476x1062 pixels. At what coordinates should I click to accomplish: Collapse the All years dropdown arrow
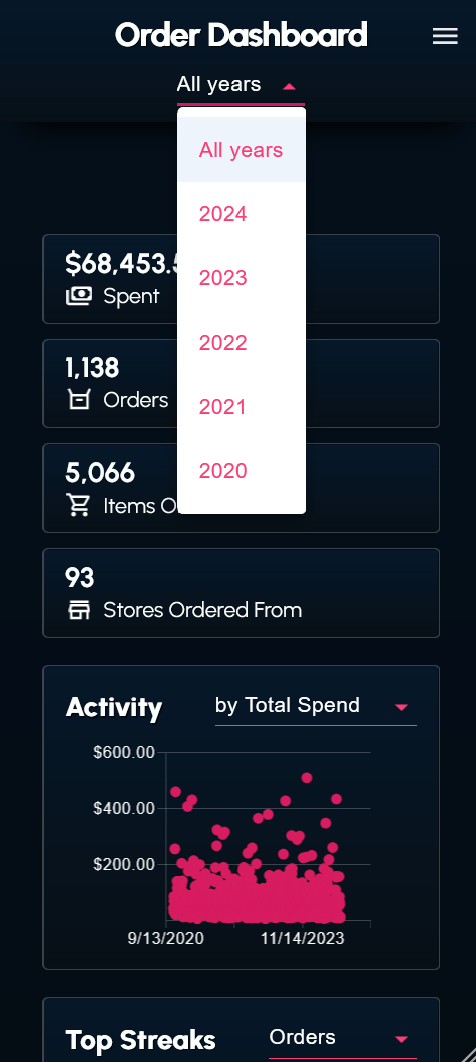289,87
